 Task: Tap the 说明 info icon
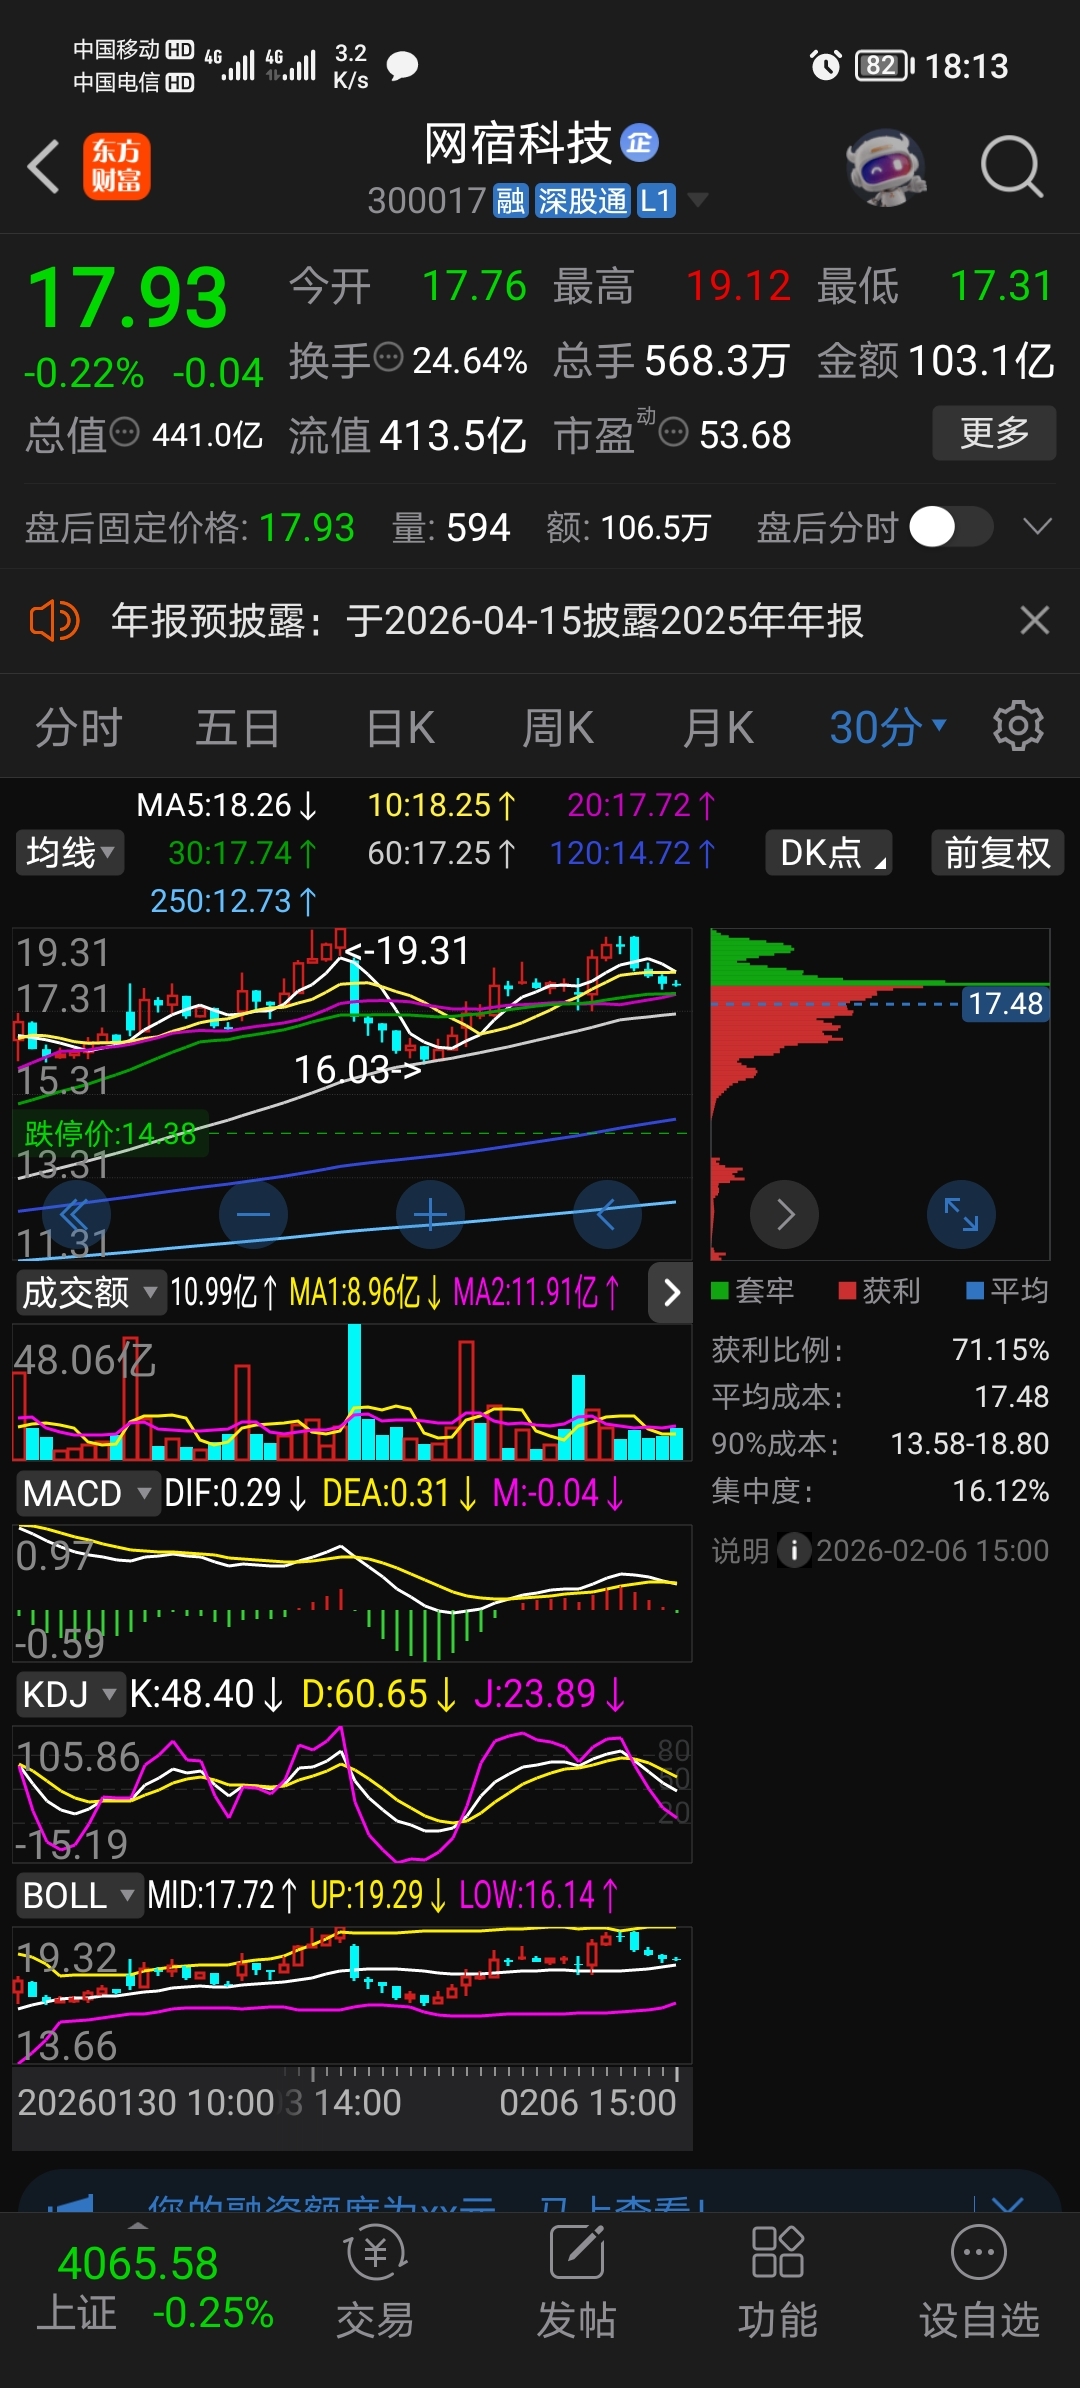[x=794, y=1550]
